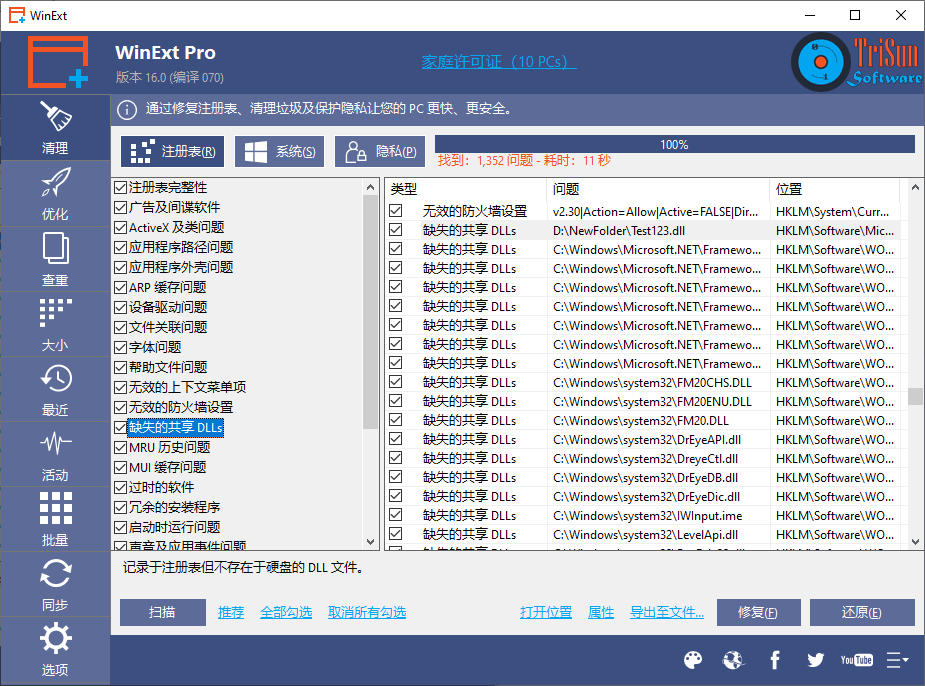Click the results list scroll up arrow
The height and width of the screenshot is (686, 925).
915,188
